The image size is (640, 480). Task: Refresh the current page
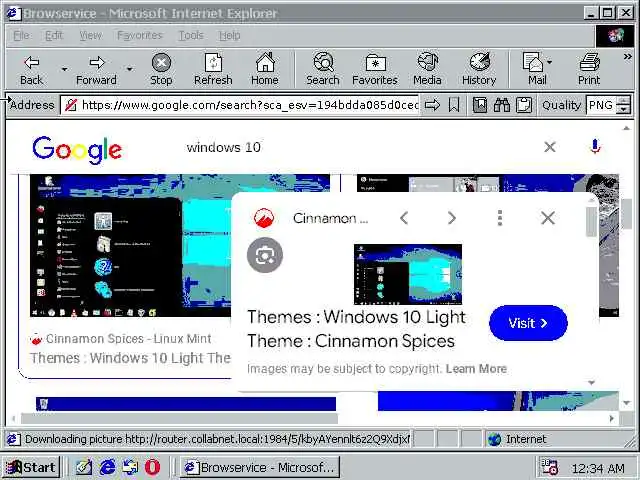pos(213,69)
